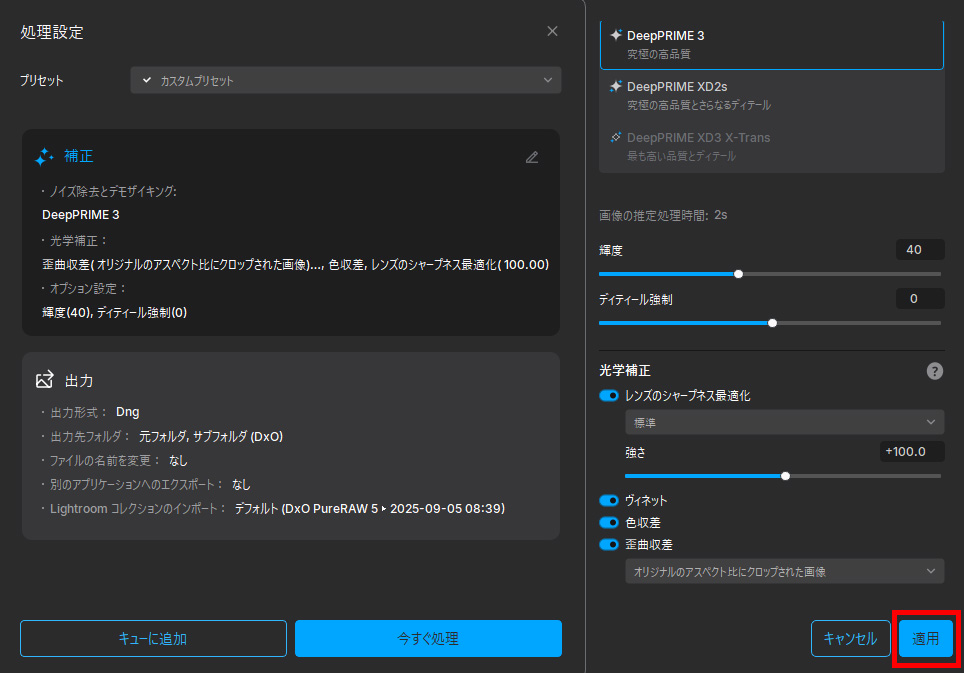964x673 pixels.
Task: Click the 画像の推定処理時間: 2s text
Action: [663, 215]
